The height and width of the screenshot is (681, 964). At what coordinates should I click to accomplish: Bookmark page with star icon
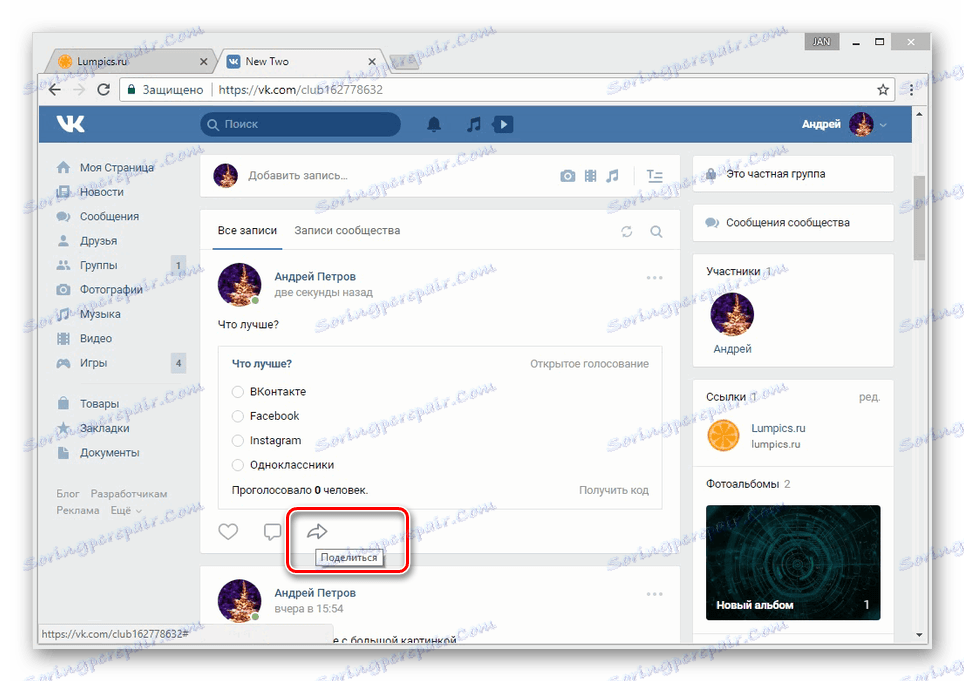click(x=883, y=90)
